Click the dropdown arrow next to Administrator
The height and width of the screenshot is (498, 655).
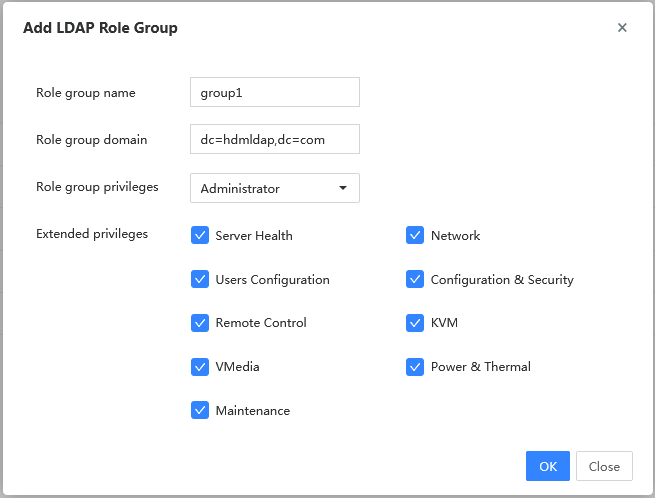pyautogui.click(x=343, y=188)
